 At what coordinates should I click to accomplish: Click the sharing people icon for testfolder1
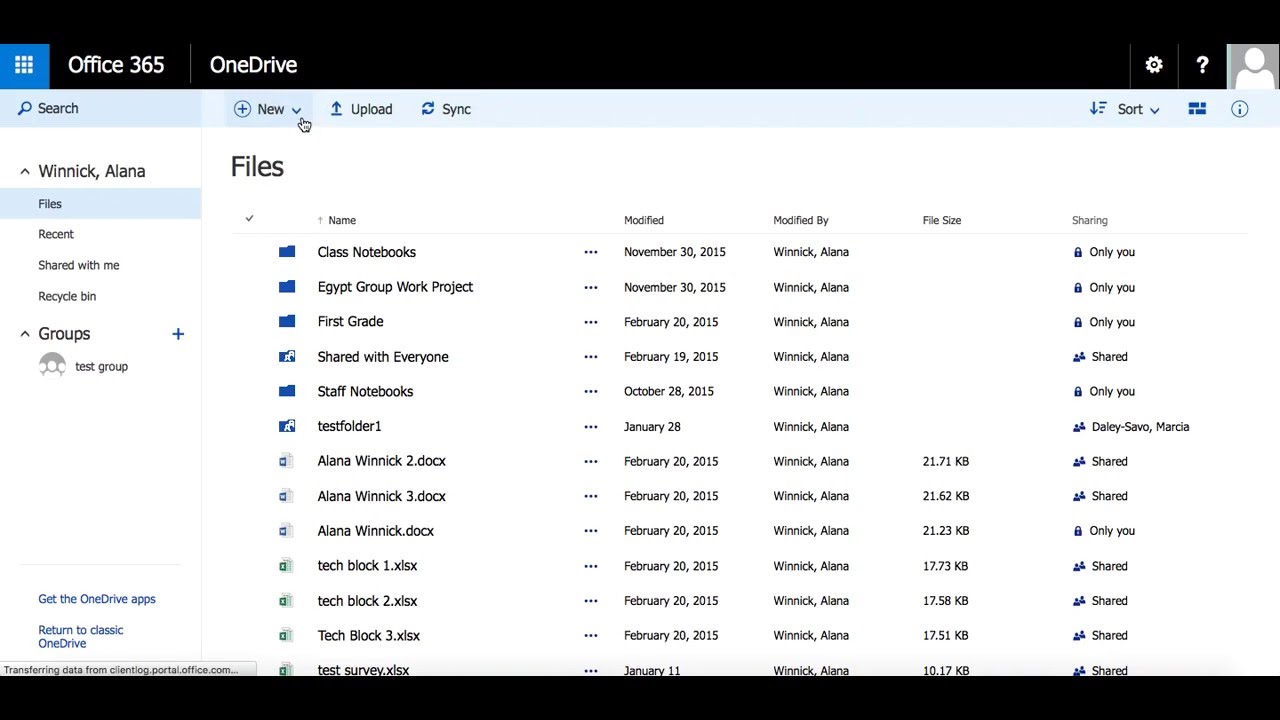(1079, 427)
